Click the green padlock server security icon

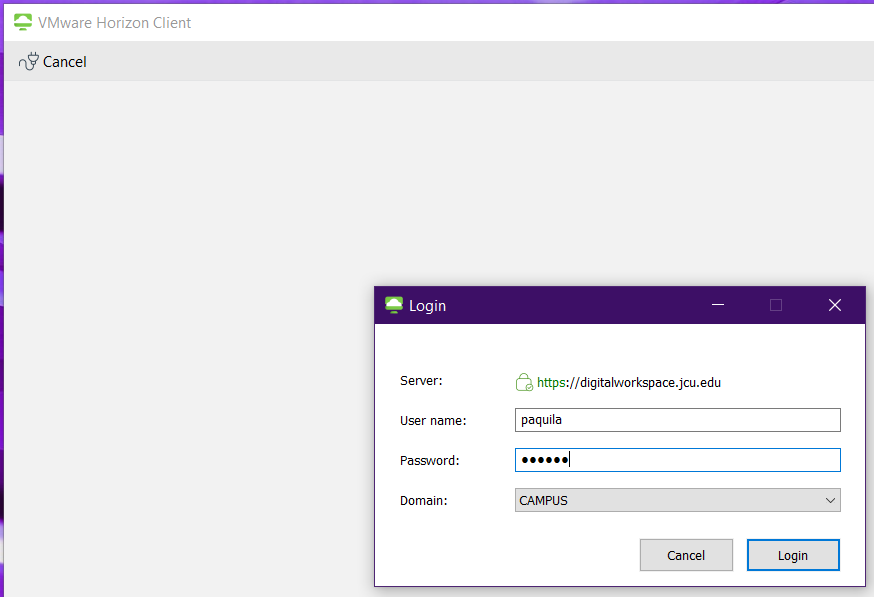[524, 382]
